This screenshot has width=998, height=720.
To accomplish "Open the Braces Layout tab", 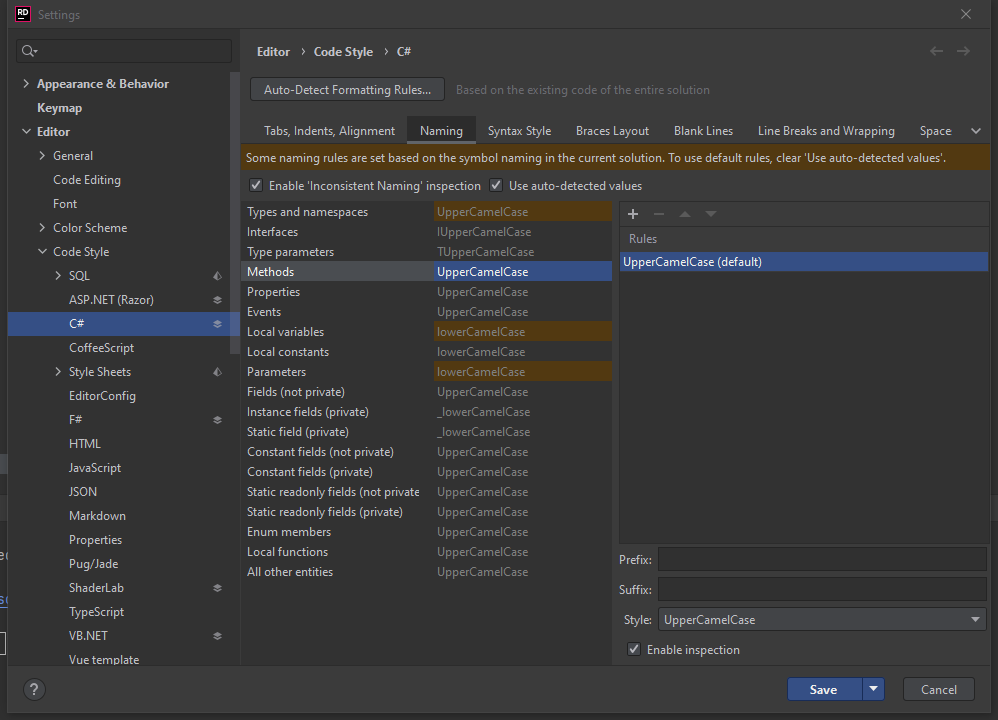I will coord(612,131).
